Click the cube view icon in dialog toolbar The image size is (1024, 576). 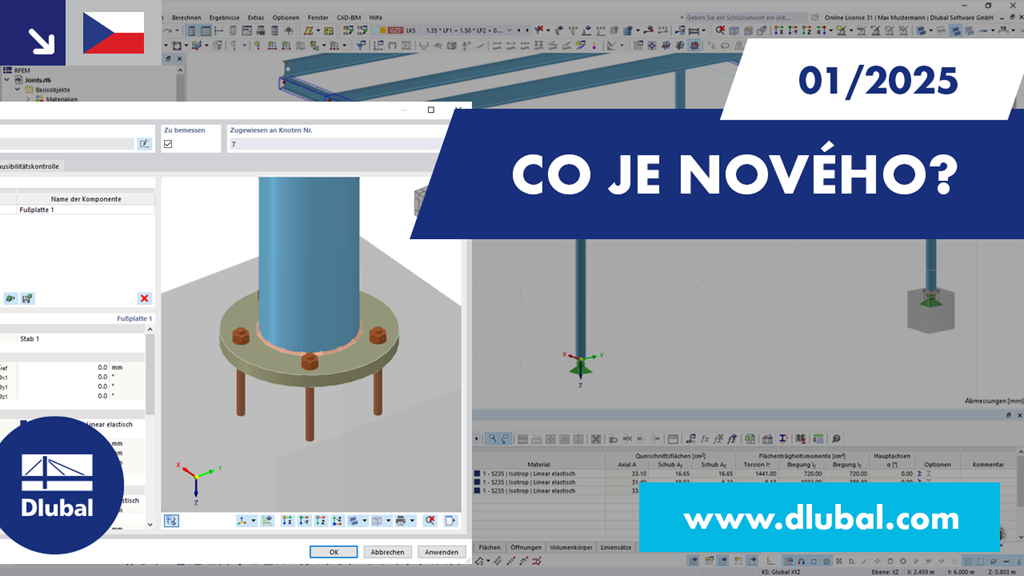tap(377, 520)
